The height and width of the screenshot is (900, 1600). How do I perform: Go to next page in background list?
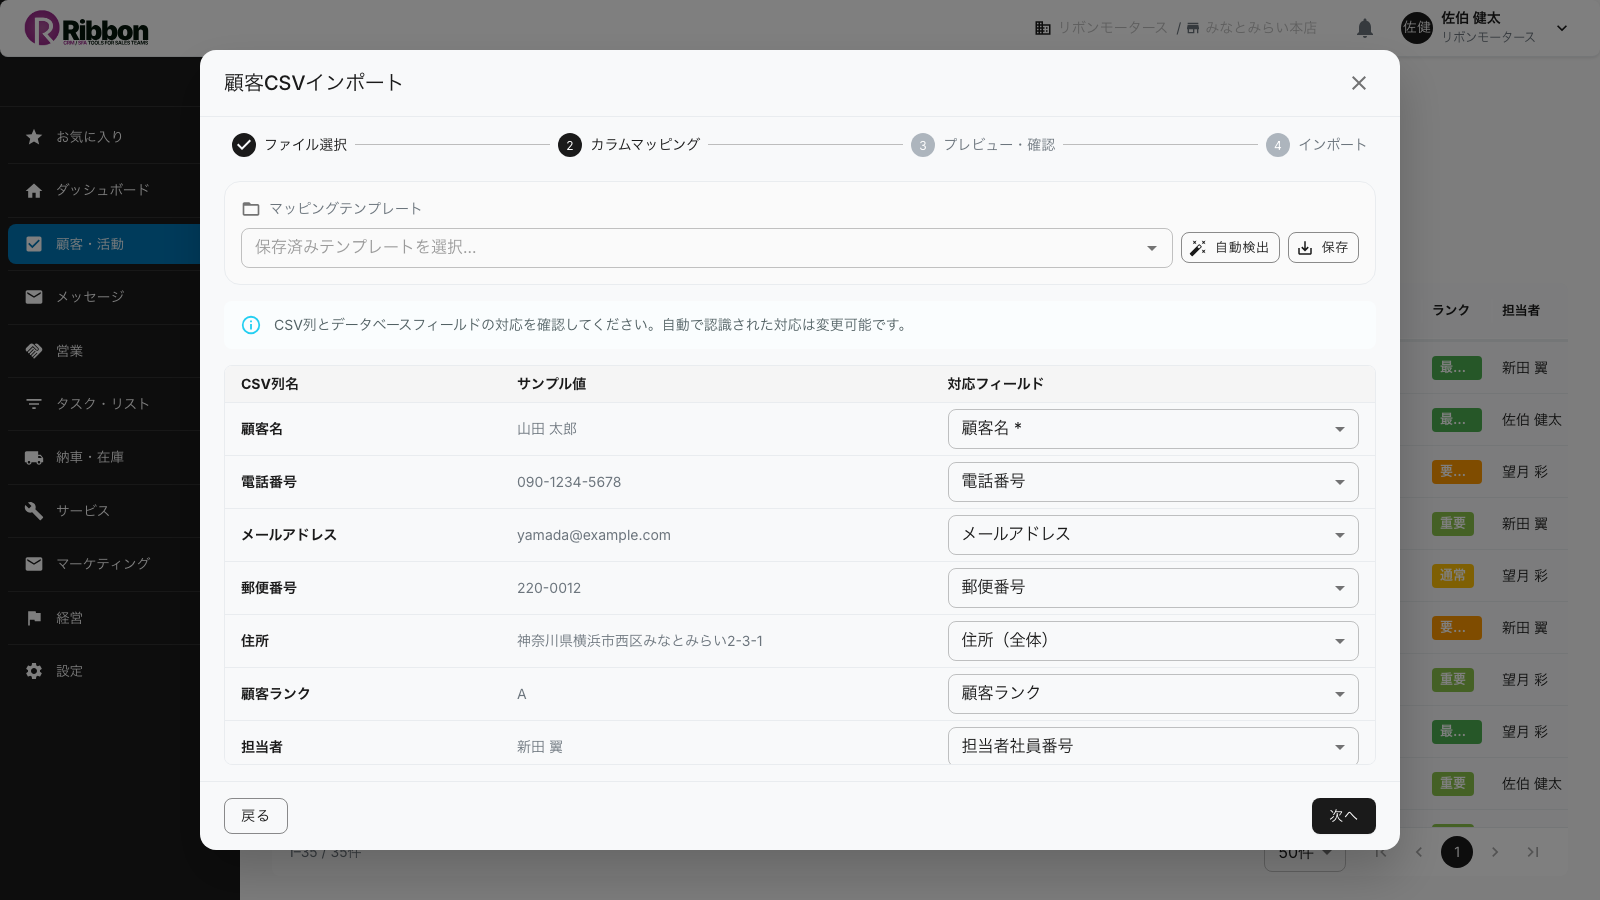1495,852
